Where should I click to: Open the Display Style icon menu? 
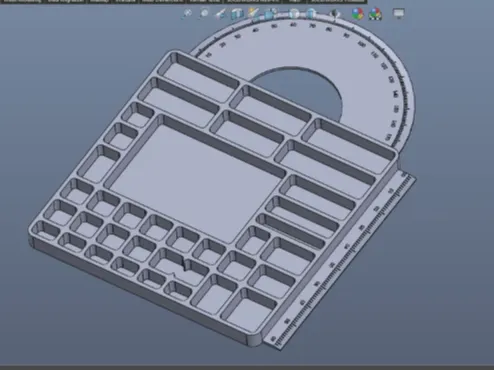[x=294, y=14]
